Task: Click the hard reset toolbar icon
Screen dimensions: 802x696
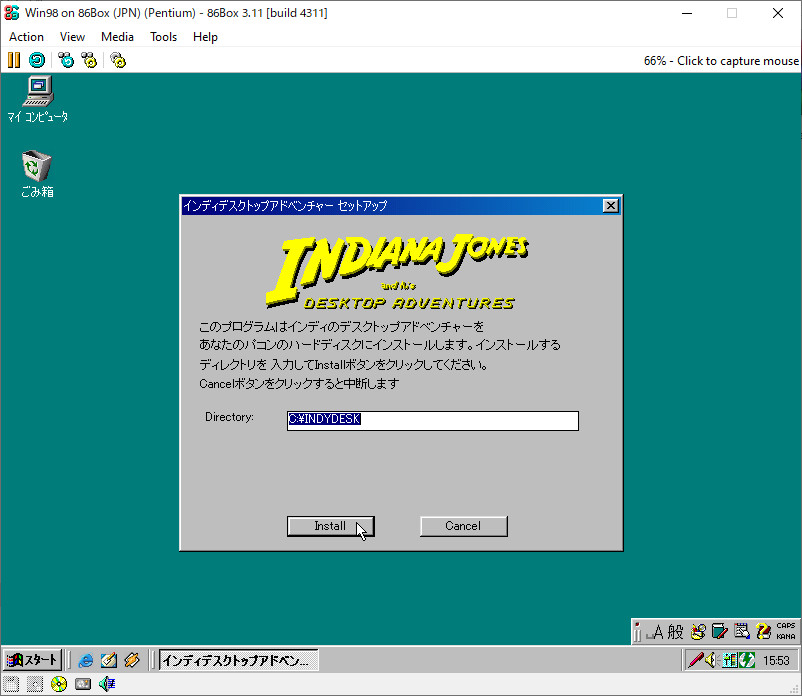Action: 37,60
